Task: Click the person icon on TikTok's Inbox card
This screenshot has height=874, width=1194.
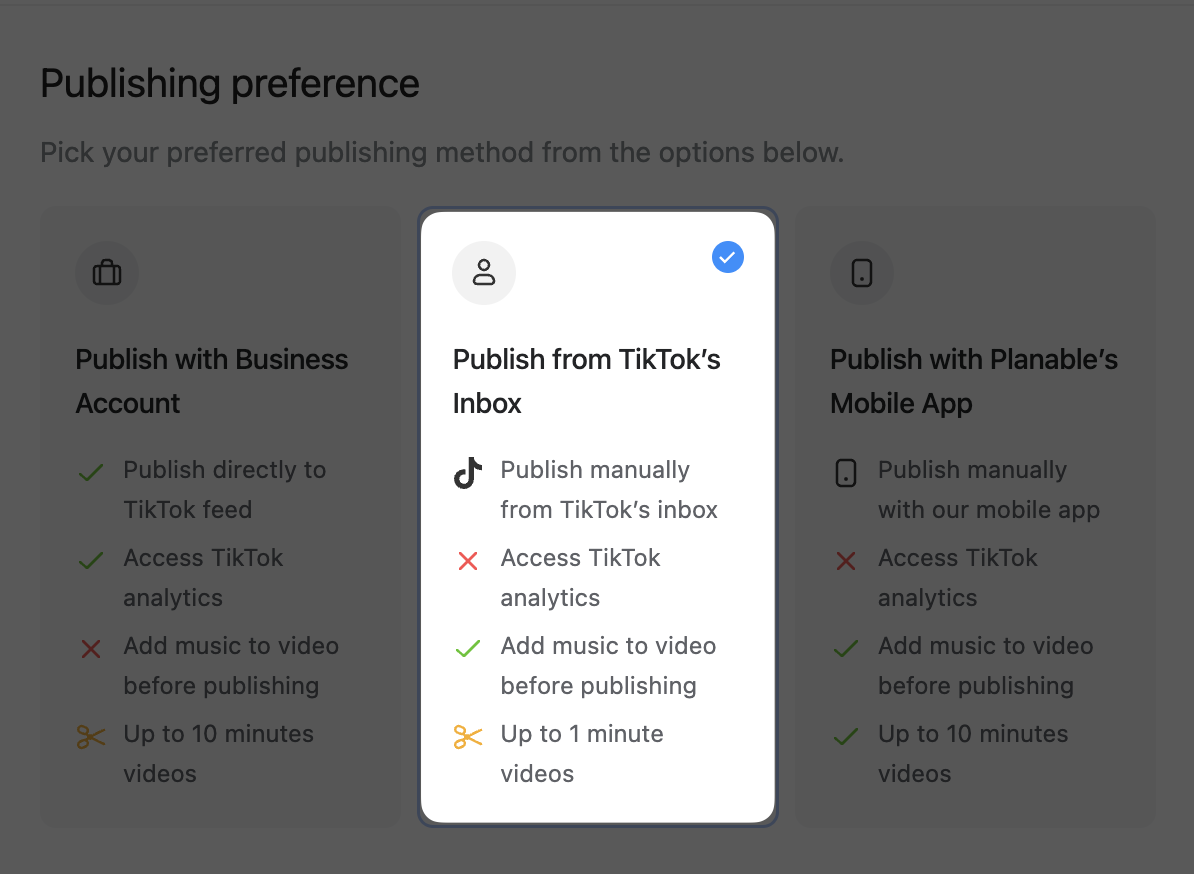Action: tap(484, 273)
